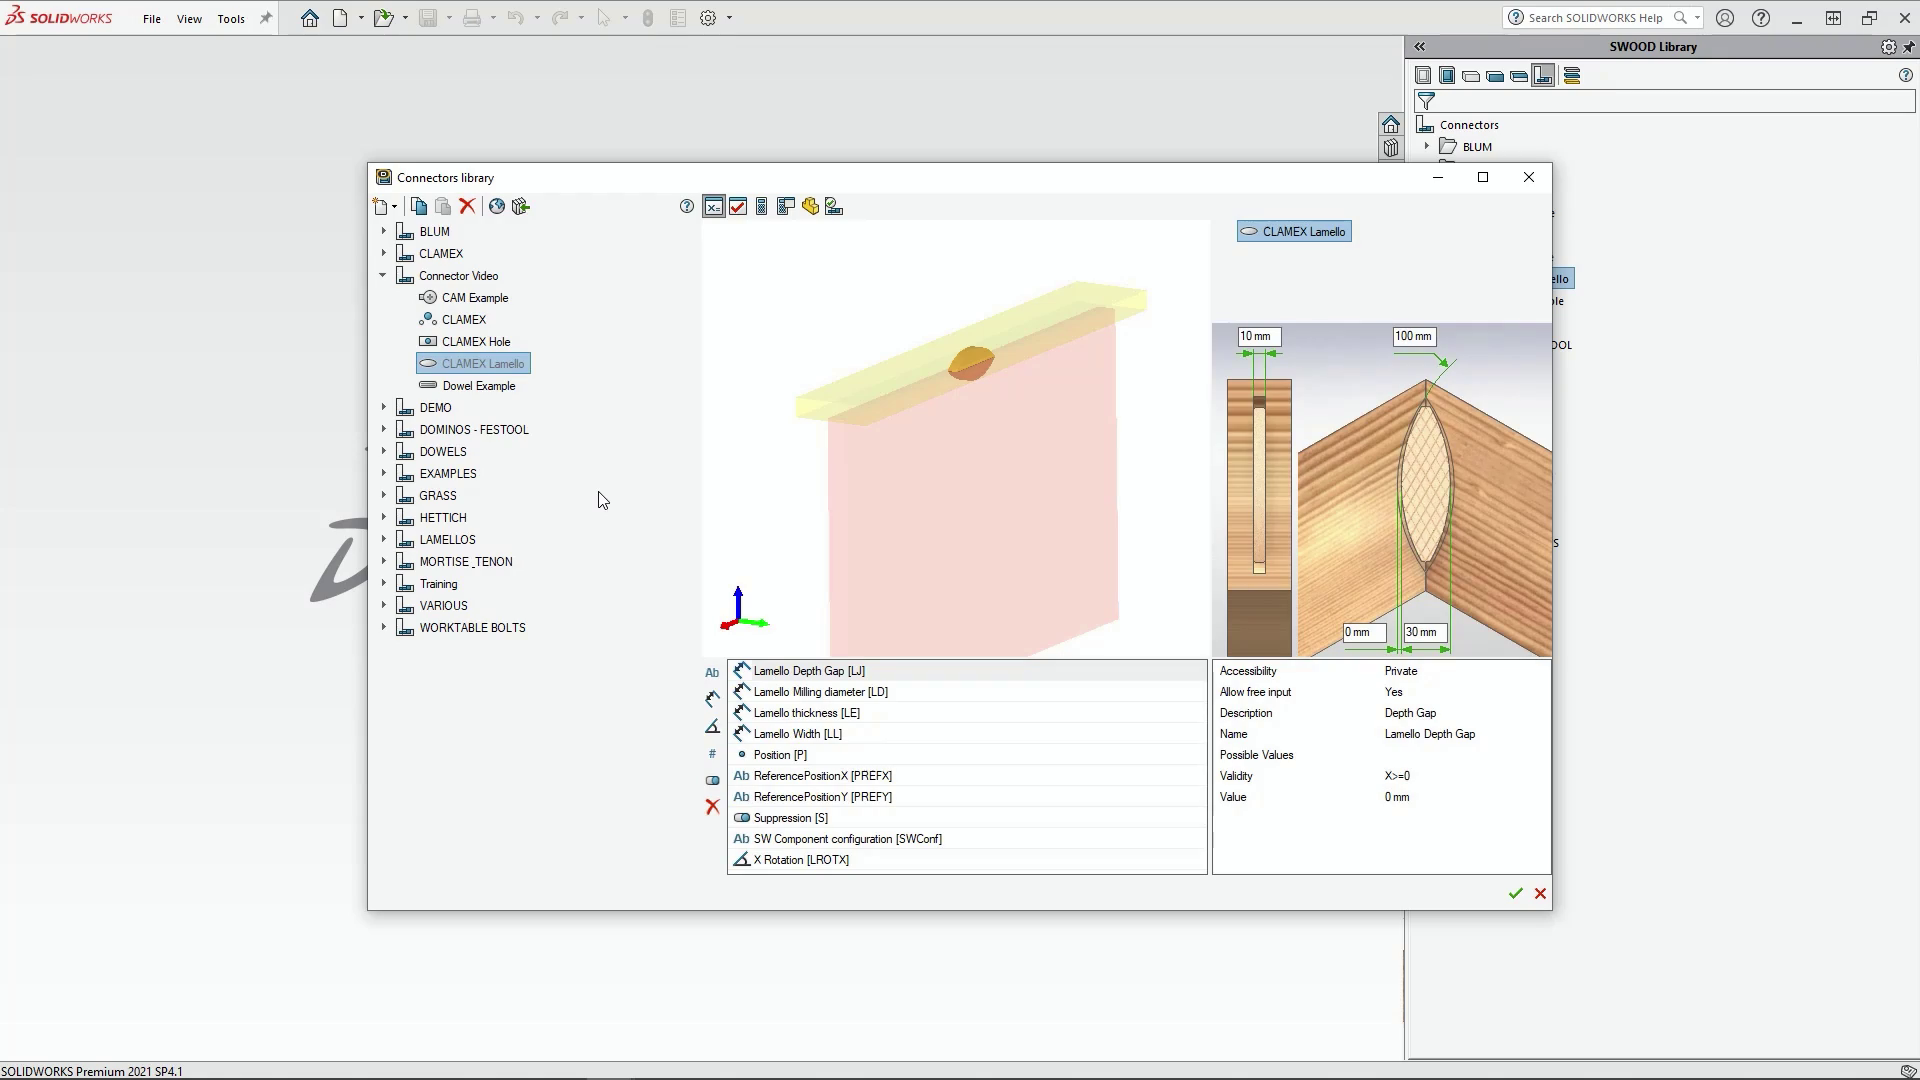Cancel with the red X button at the dialog bottom

coord(1540,893)
